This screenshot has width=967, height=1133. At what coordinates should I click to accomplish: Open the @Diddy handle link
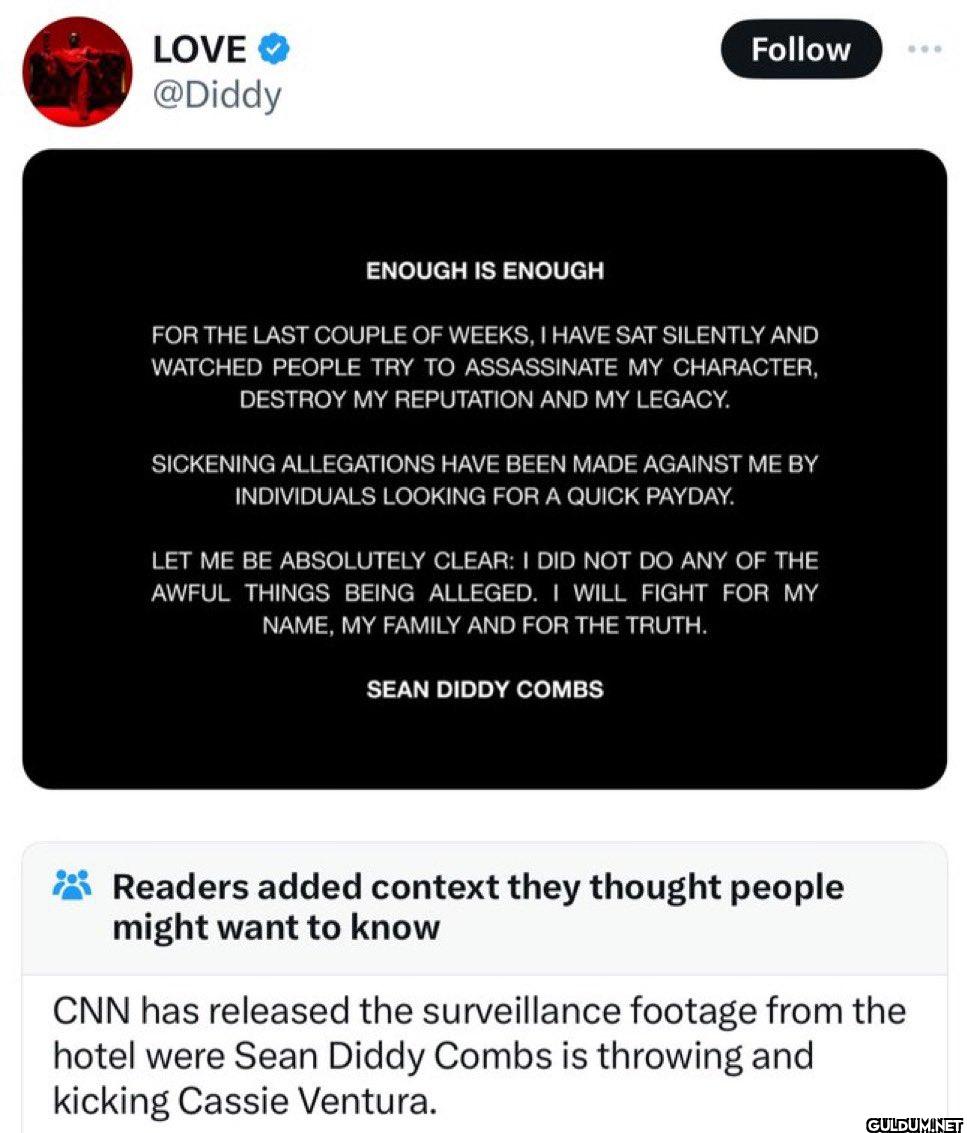pyautogui.click(x=217, y=95)
